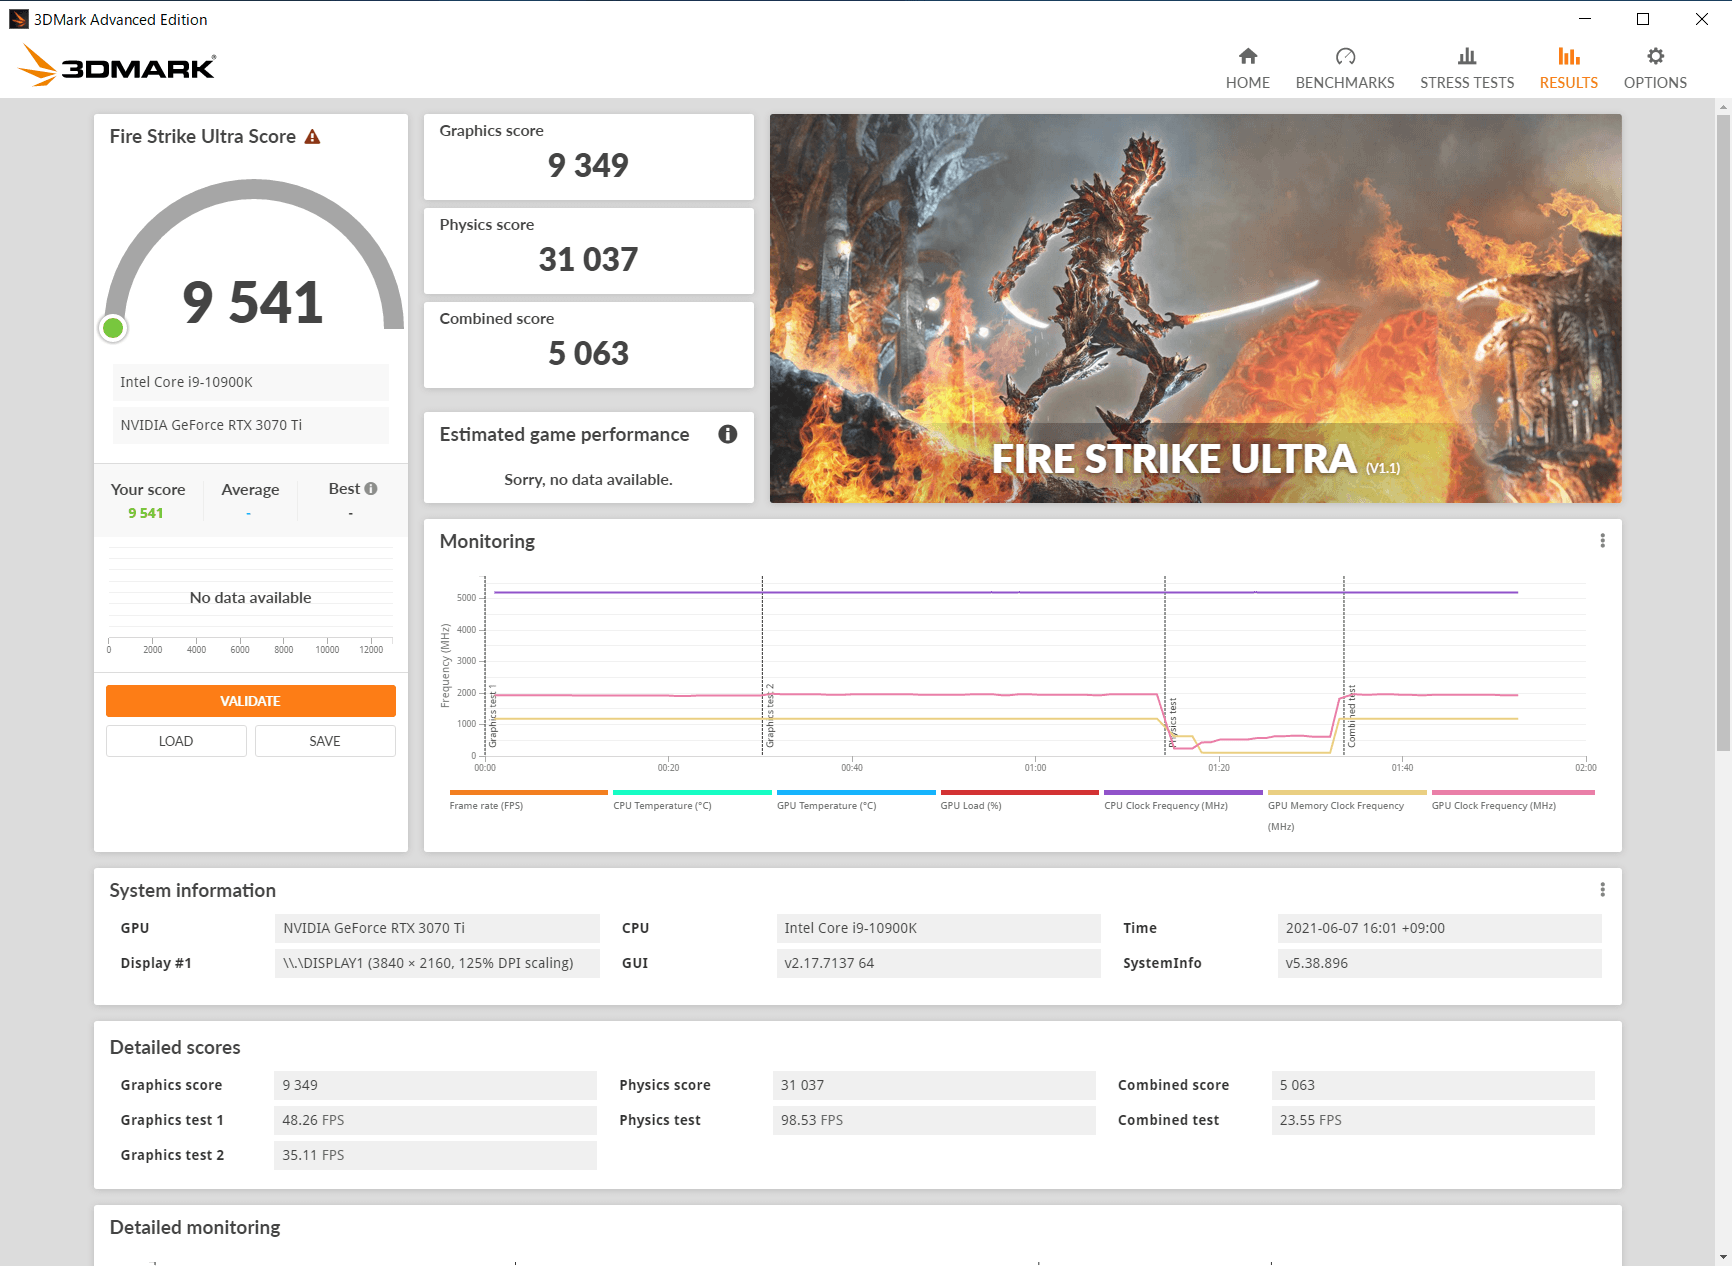Minimize the 3DMark window
The width and height of the screenshot is (1732, 1266).
tap(1585, 19)
